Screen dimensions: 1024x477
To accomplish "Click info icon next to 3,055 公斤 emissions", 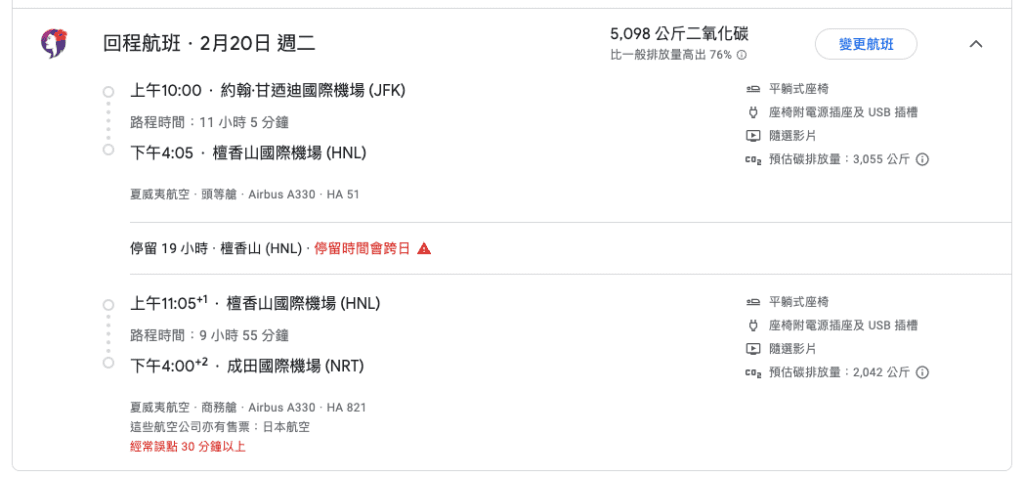I will pyautogui.click(x=922, y=159).
